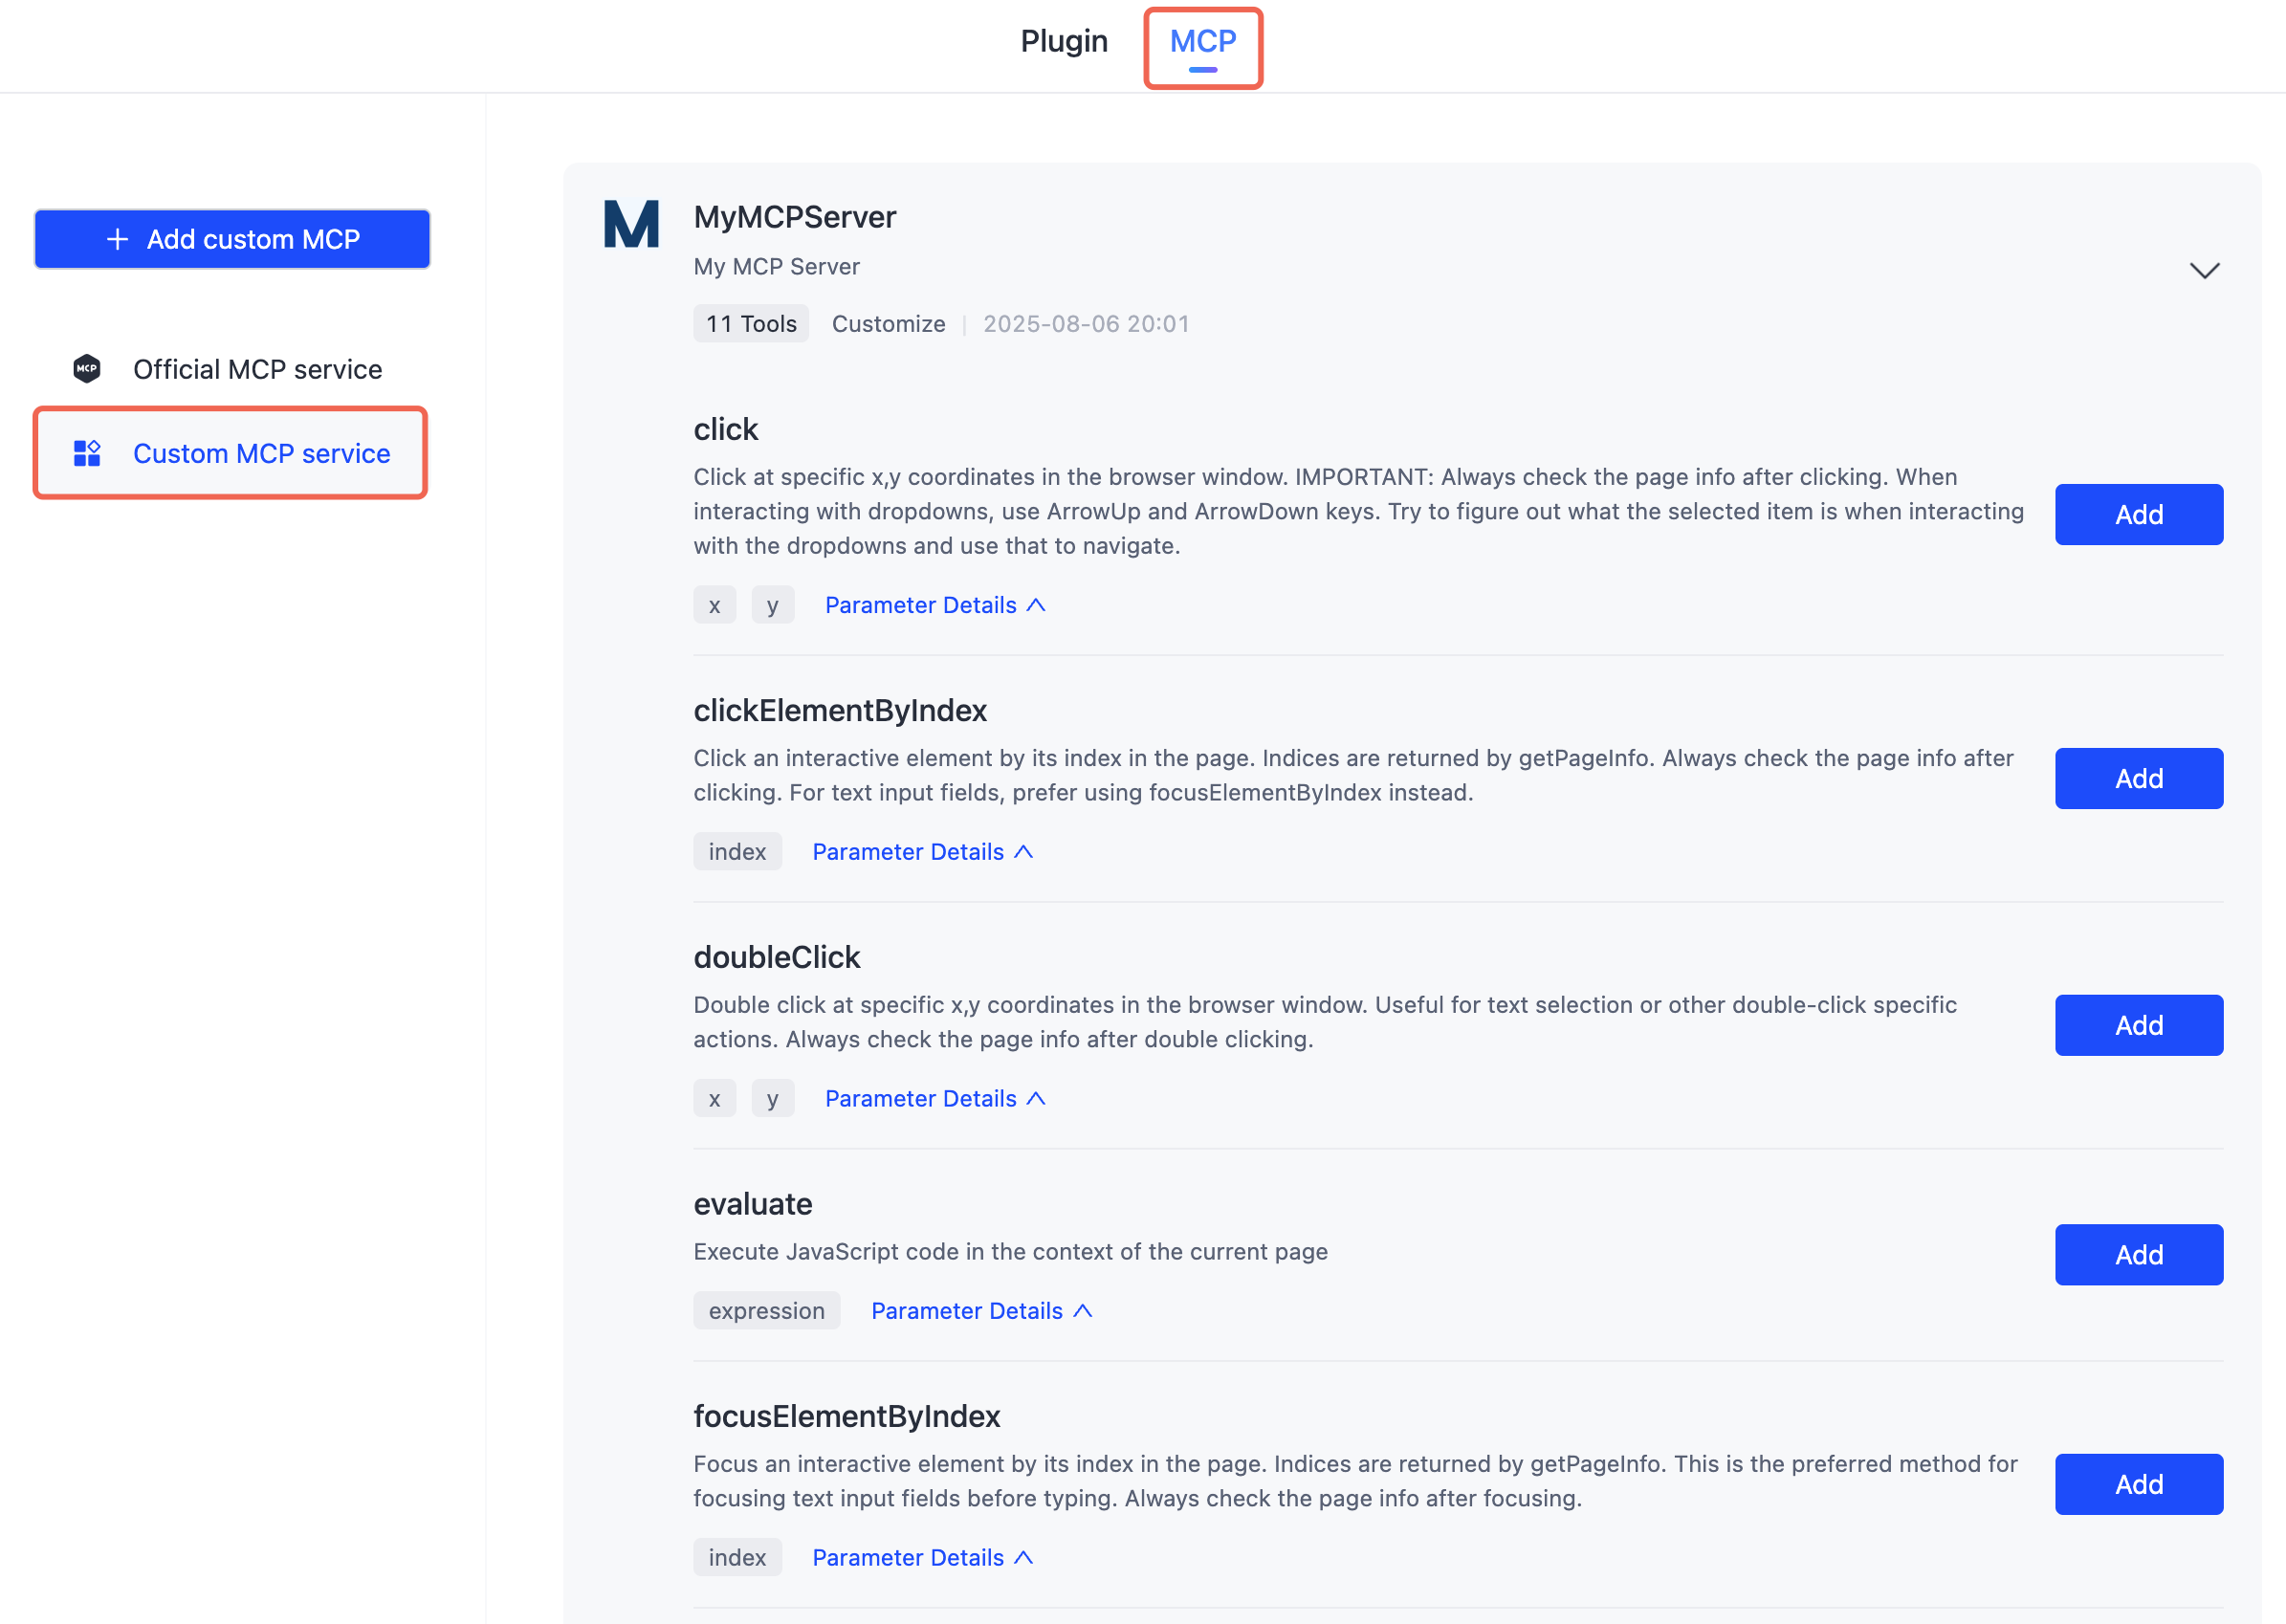This screenshot has width=2286, height=1624.
Task: Click the expression parameter tag
Action: pos(766,1311)
